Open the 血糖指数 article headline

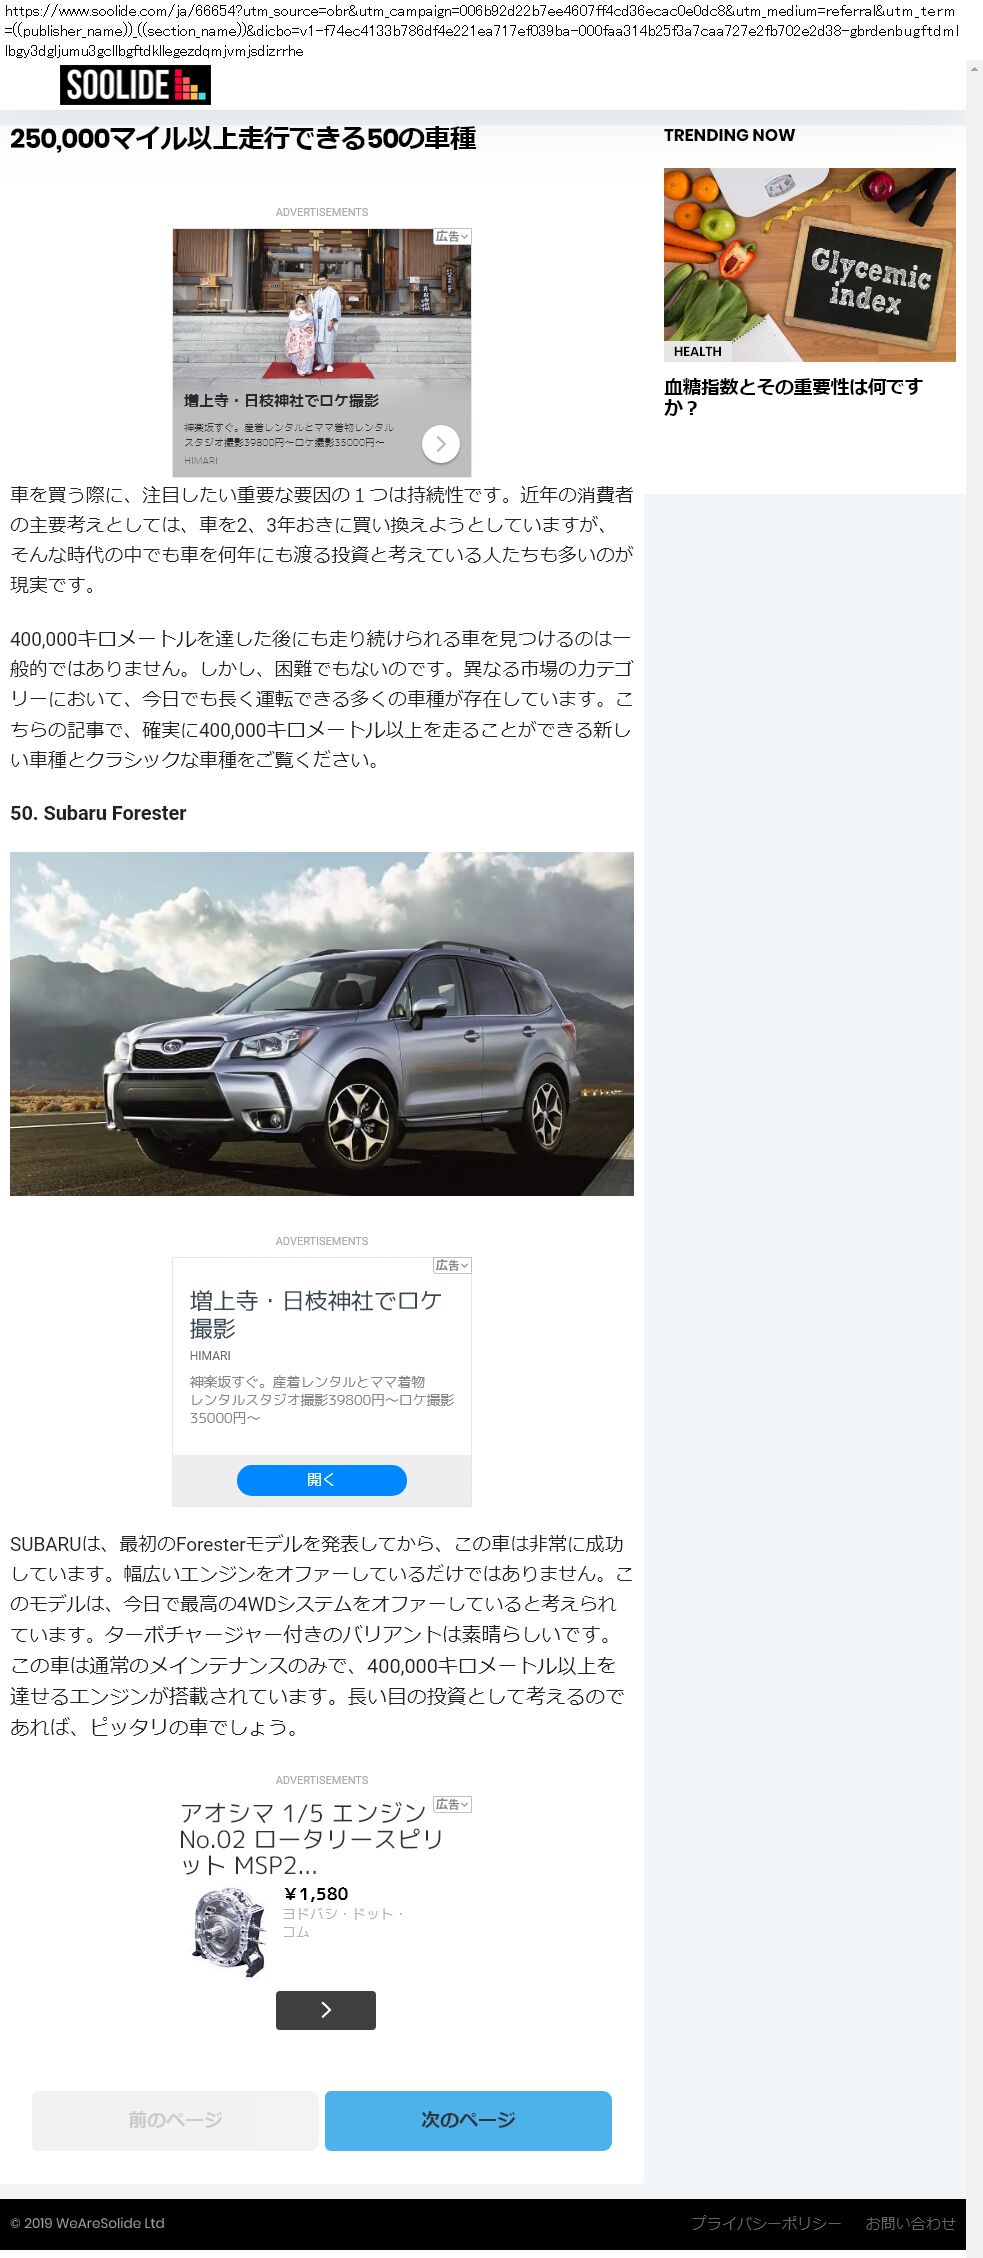(x=793, y=397)
